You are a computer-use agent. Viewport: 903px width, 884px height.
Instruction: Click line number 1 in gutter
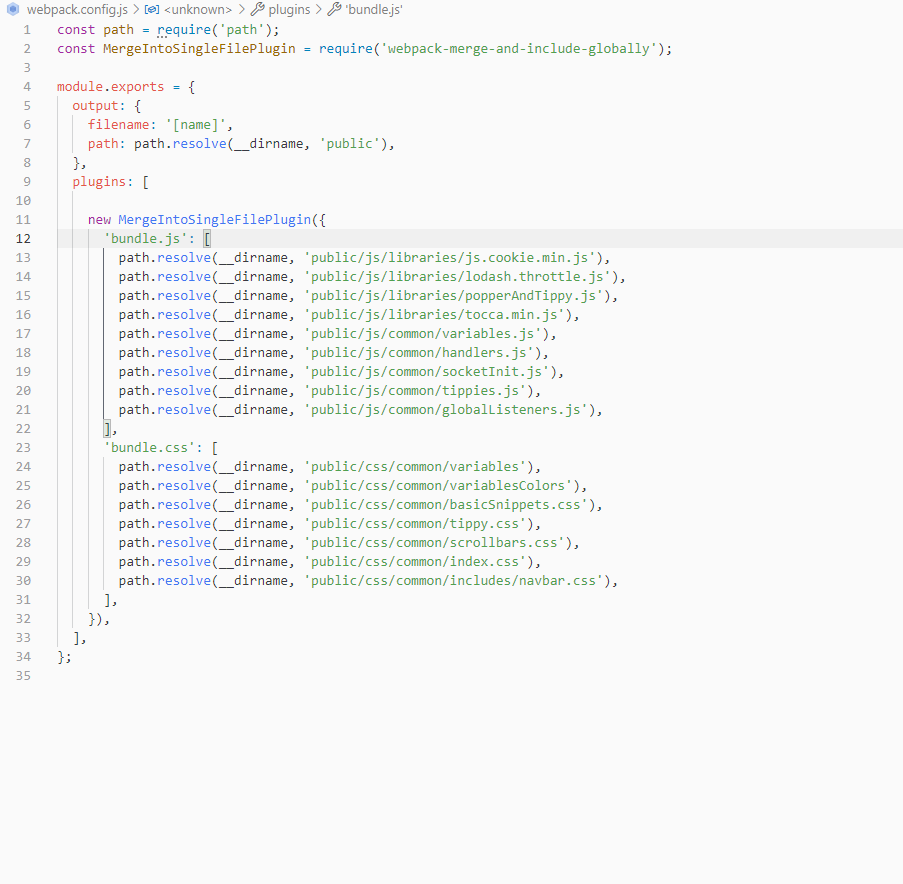click(x=27, y=30)
